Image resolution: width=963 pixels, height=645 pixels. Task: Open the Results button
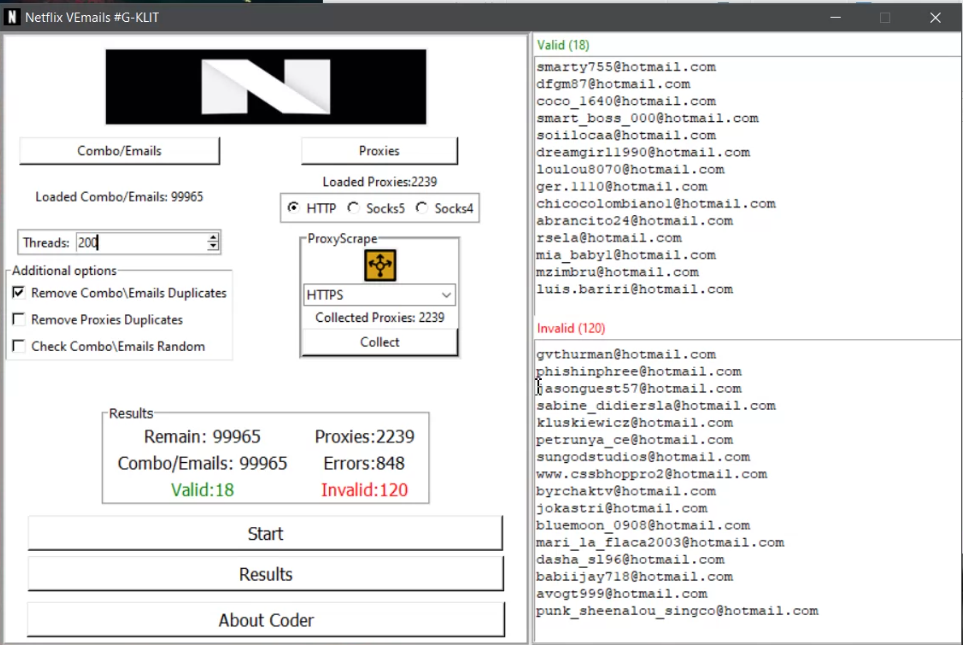(265, 574)
